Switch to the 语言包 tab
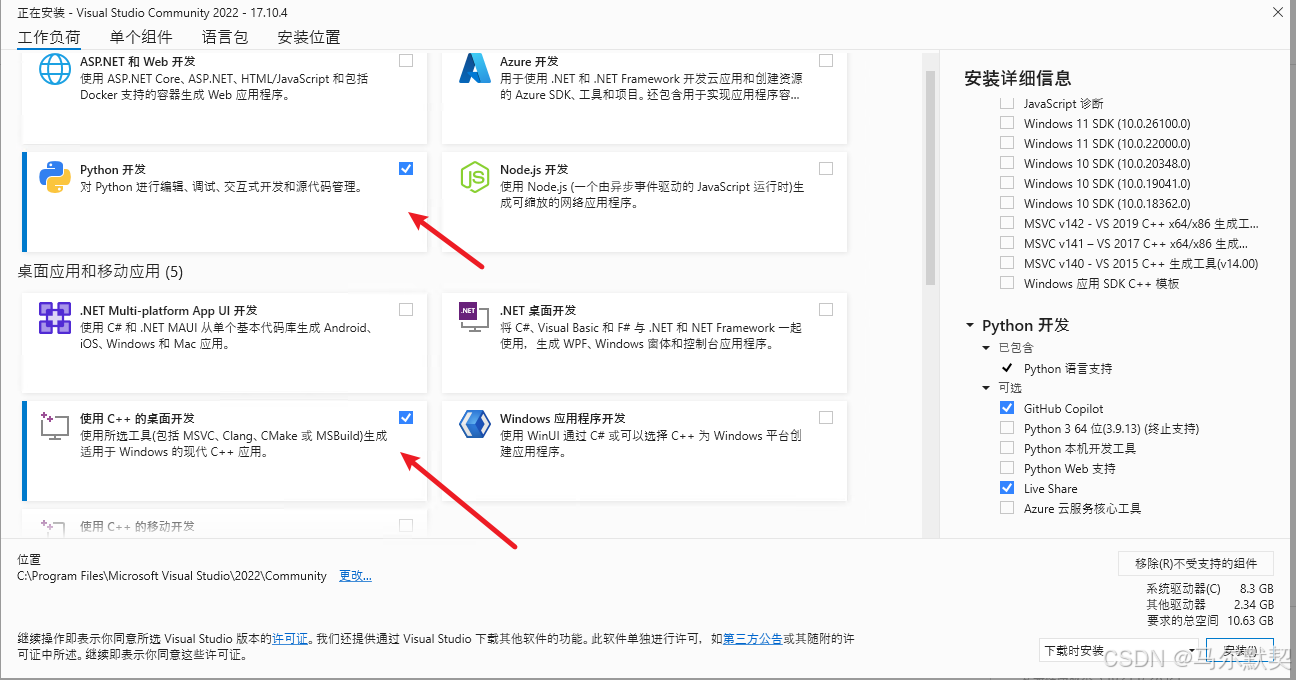This screenshot has height=680, width=1296. click(225, 37)
